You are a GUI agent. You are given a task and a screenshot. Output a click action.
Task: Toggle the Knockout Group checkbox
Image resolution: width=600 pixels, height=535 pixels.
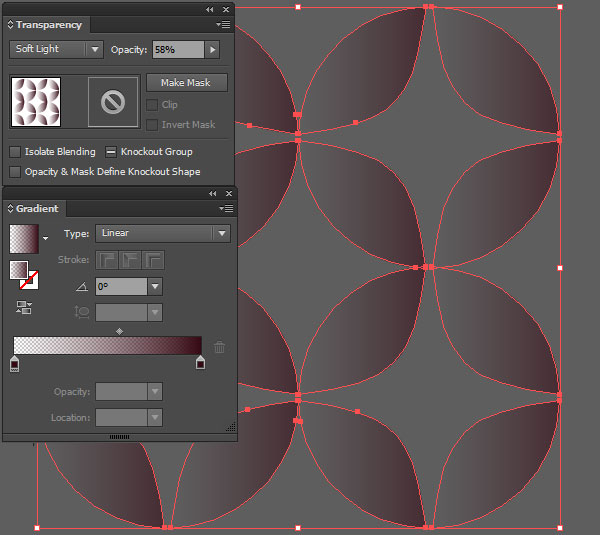(112, 152)
